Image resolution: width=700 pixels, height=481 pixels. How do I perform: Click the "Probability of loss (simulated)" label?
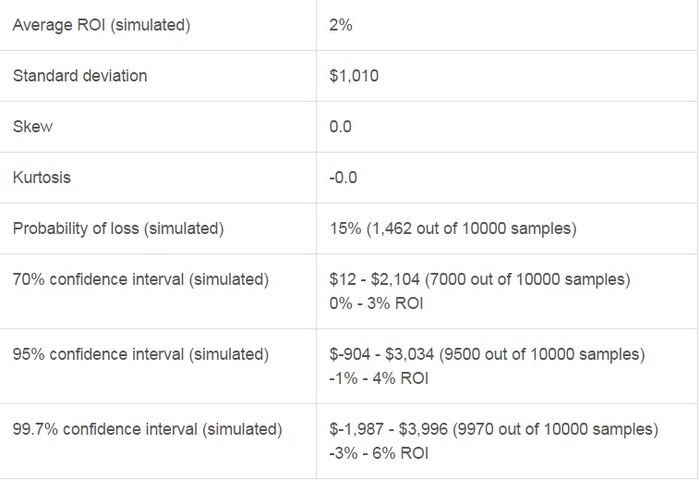pos(118,229)
